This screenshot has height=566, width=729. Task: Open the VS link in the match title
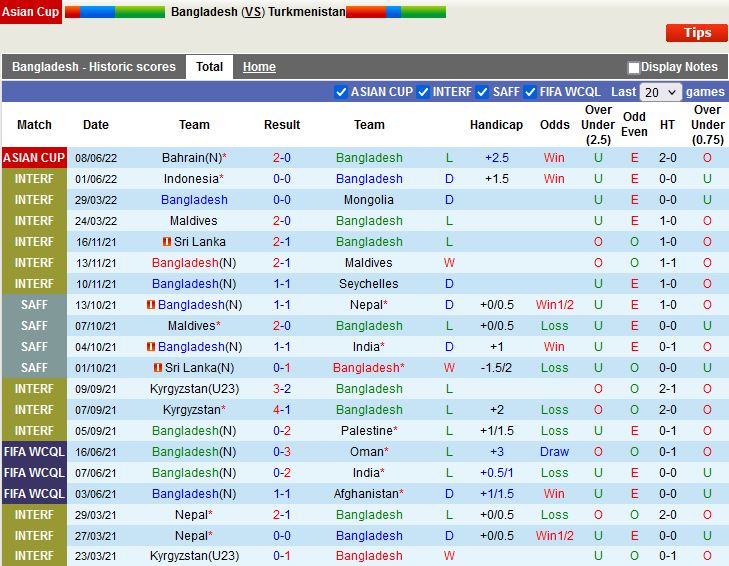click(253, 12)
